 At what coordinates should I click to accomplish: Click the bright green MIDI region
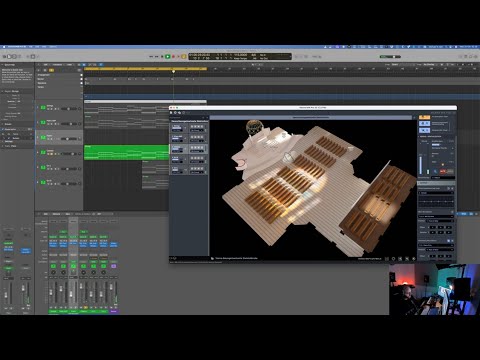point(126,152)
